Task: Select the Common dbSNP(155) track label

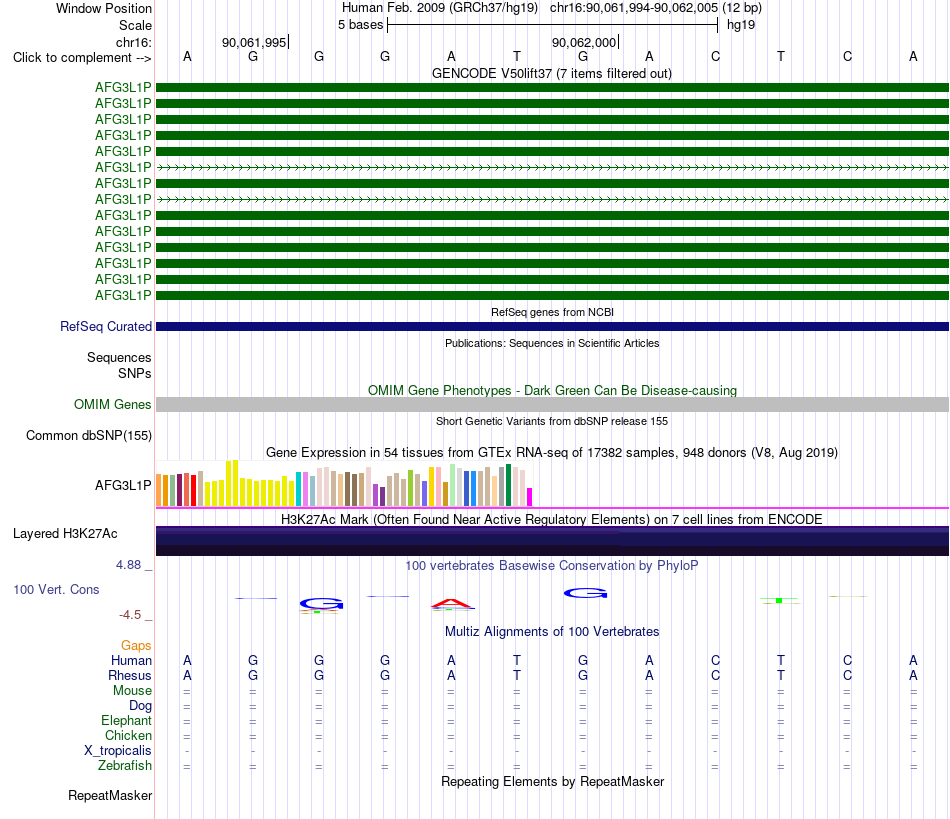Action: pos(89,436)
